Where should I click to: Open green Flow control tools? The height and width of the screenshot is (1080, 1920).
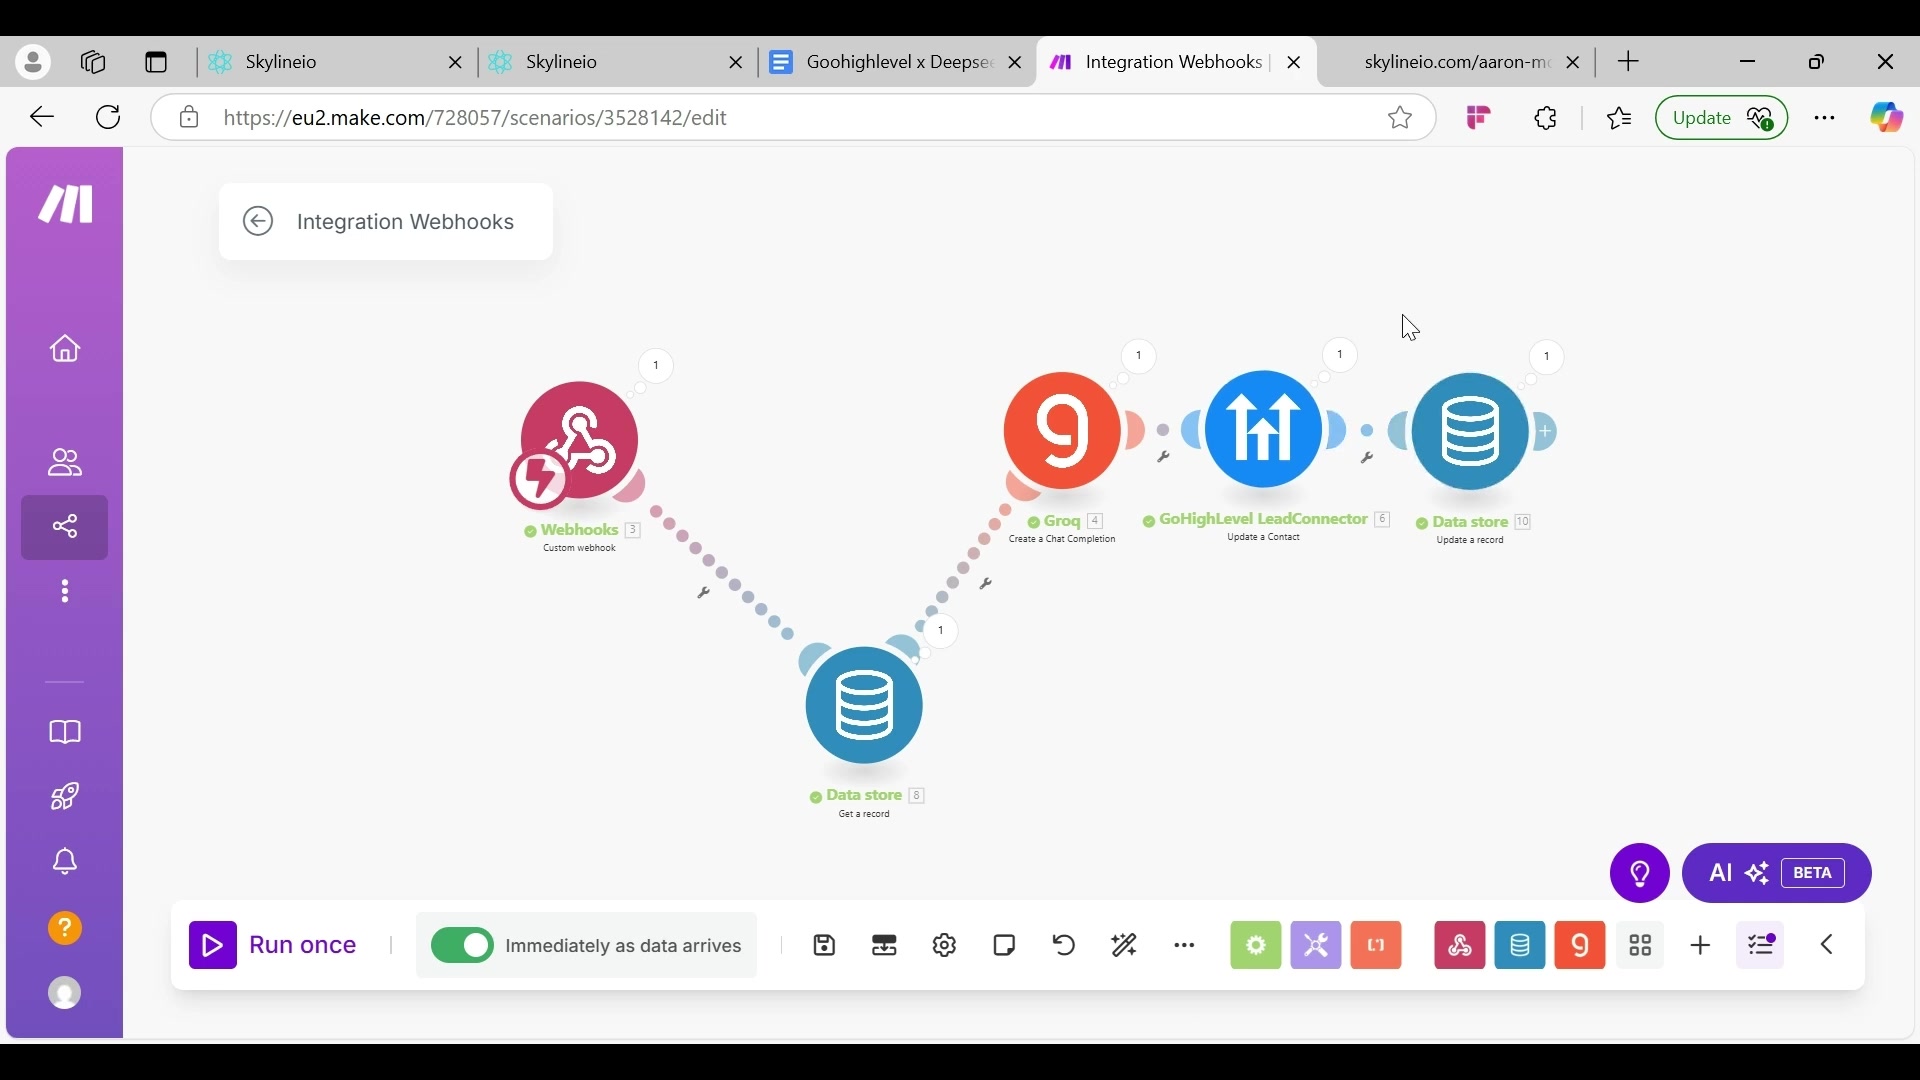coord(1257,946)
